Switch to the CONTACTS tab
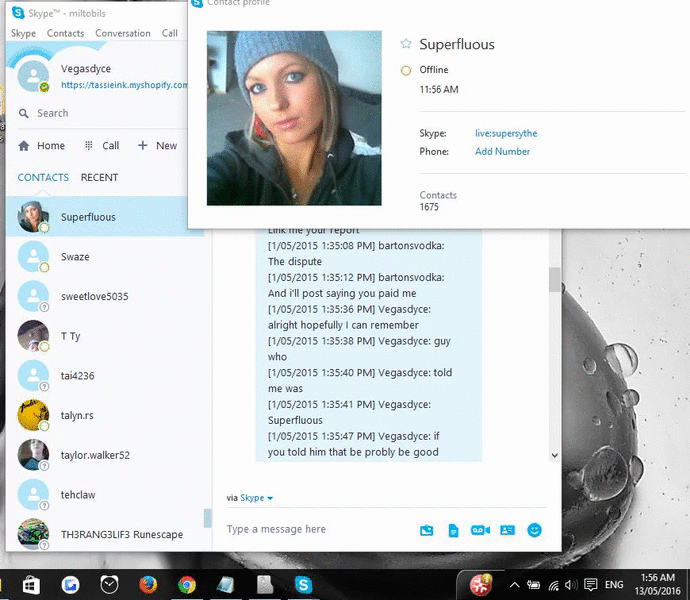Viewport: 690px width, 600px height. [43, 177]
